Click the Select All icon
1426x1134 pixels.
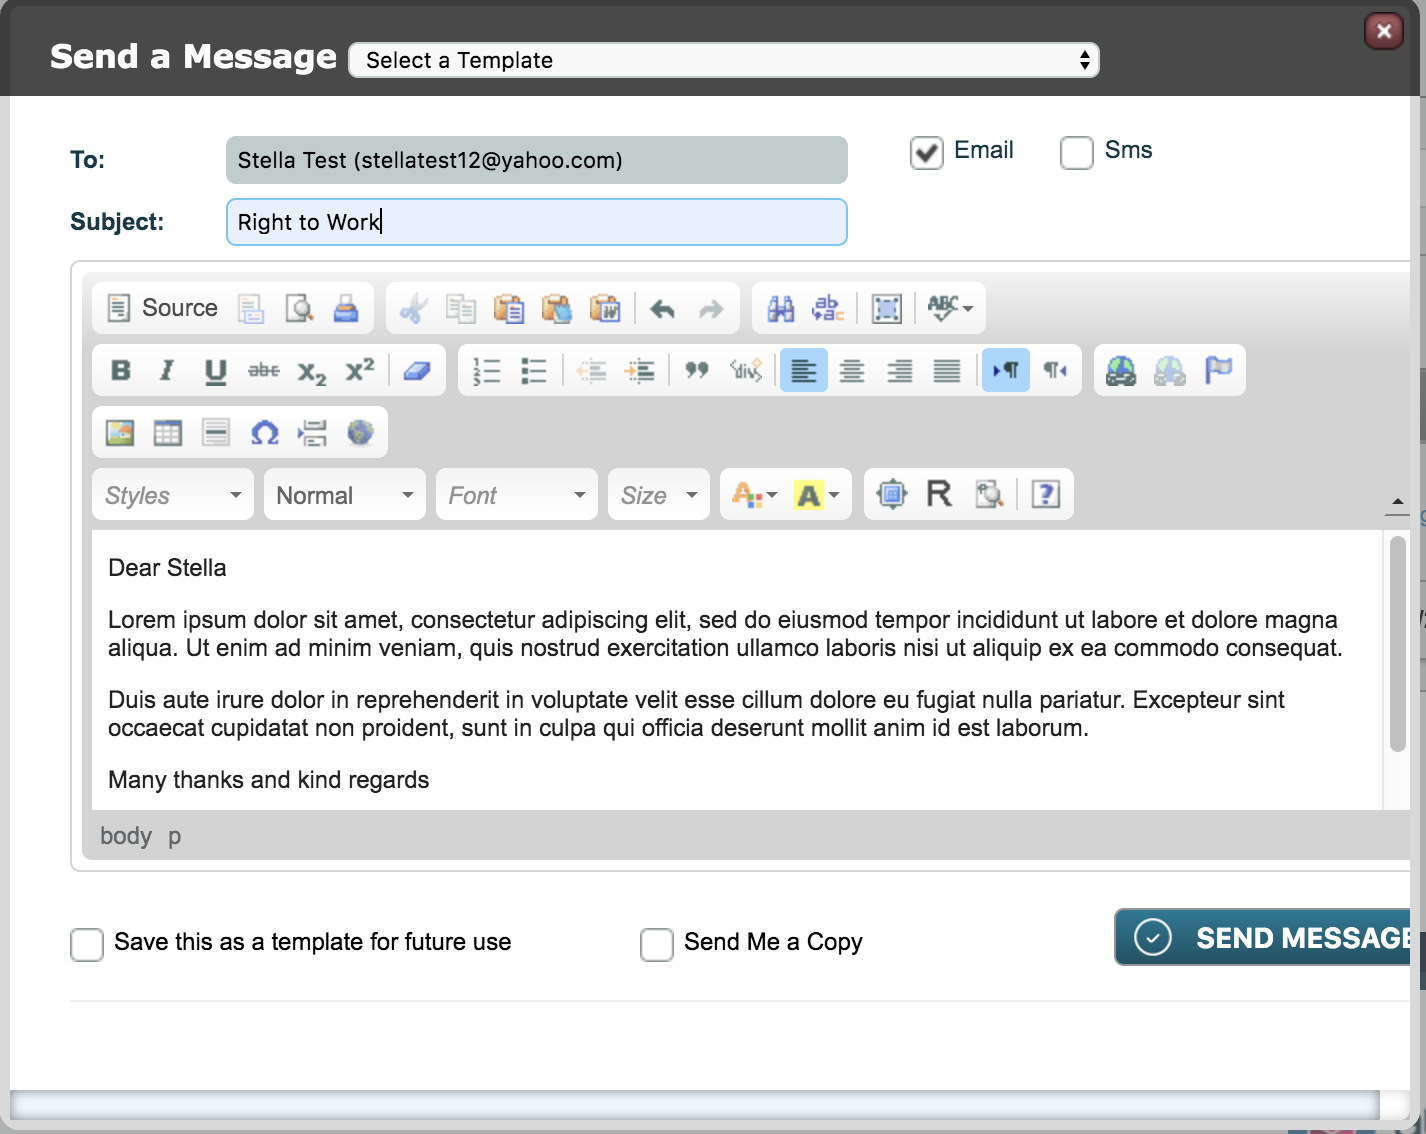(x=886, y=308)
